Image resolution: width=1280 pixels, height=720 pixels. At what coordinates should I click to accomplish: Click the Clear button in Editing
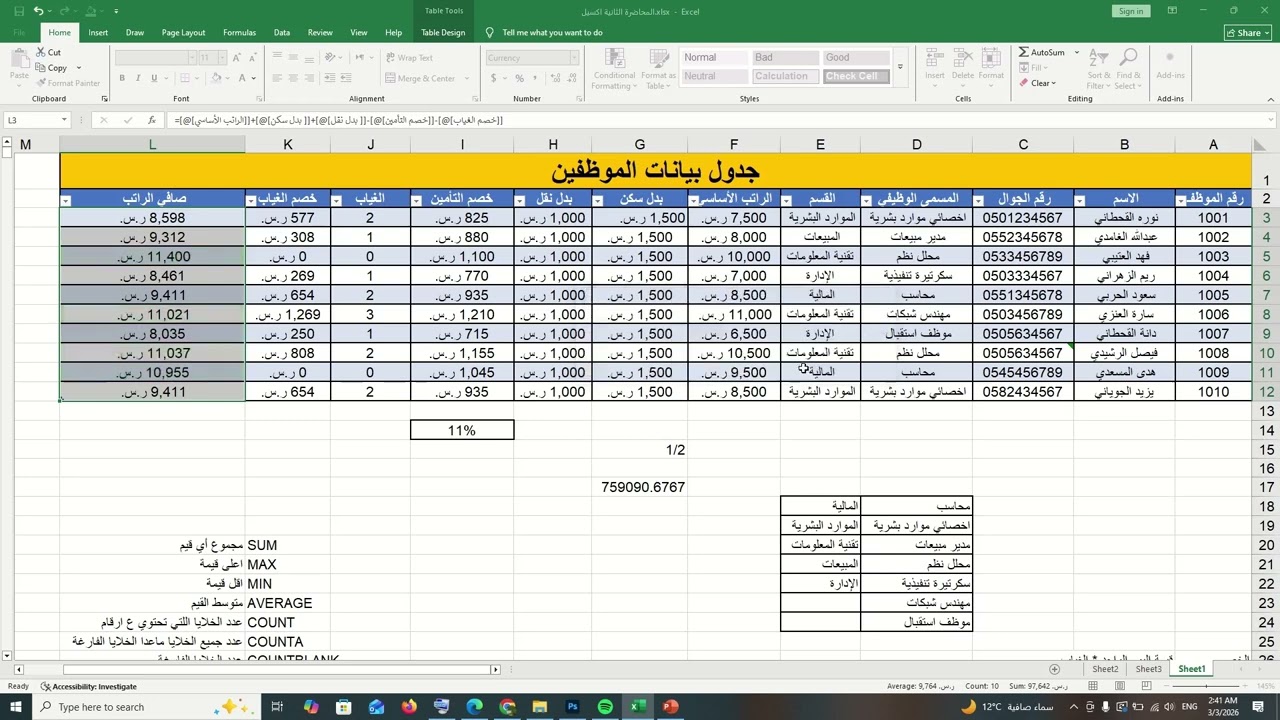(x=1038, y=83)
